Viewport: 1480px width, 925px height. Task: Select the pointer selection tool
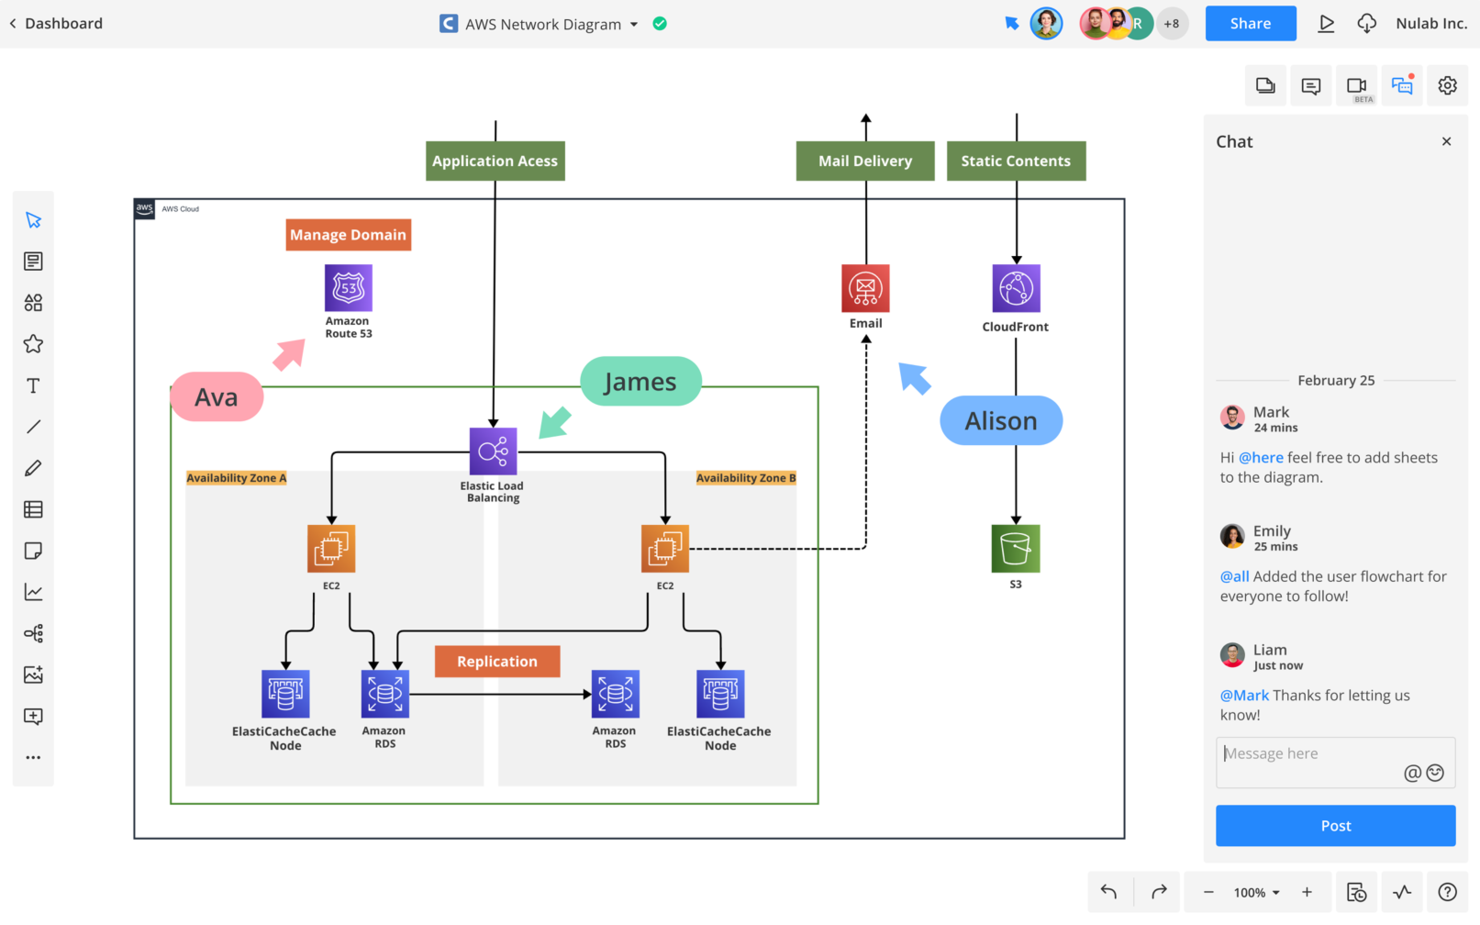33,220
